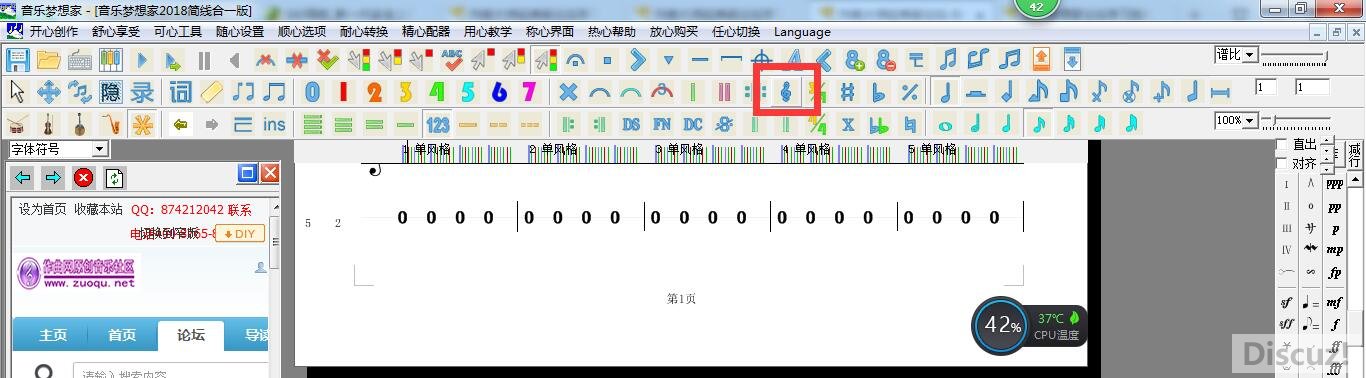
Task: Click the add 8 octave plus icon
Action: pos(855,59)
